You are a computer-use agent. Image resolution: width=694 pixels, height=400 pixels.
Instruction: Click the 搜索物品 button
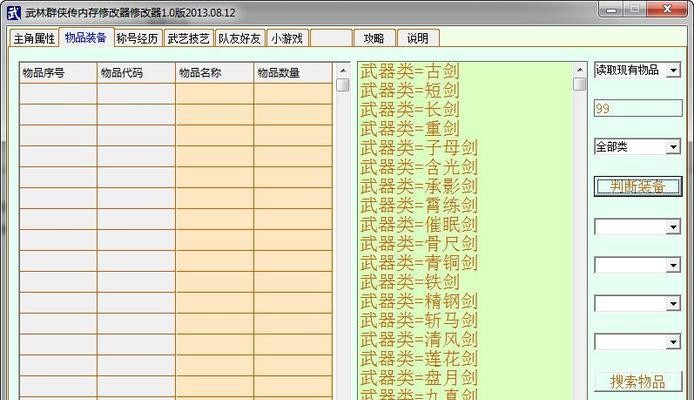pyautogui.click(x=637, y=381)
